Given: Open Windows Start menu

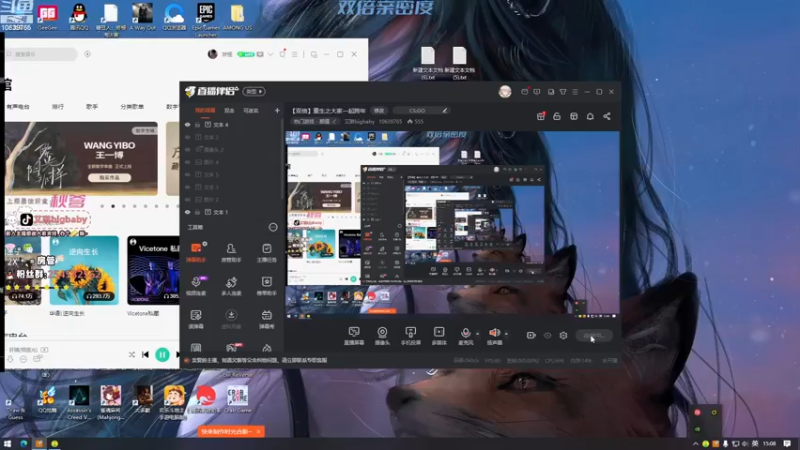Looking at the screenshot, I should pyautogui.click(x=8, y=443).
